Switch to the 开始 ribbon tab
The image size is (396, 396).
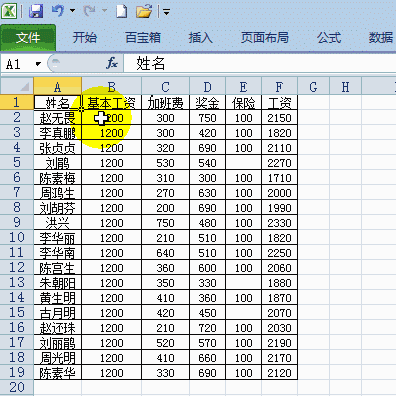85,37
